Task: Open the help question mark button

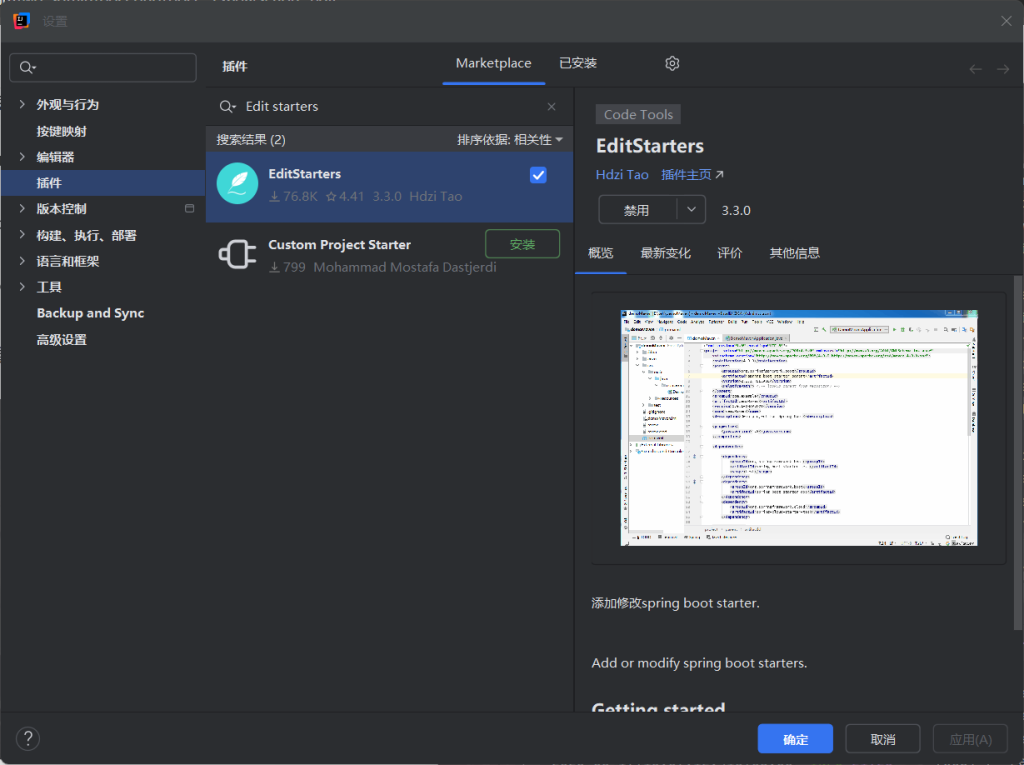Action: click(x=28, y=739)
